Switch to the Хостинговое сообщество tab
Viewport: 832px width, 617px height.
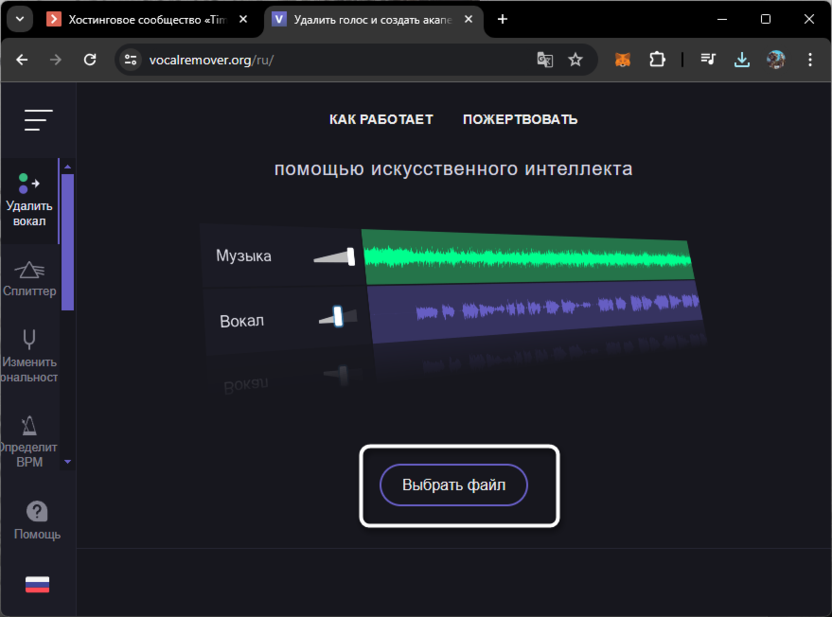148,20
